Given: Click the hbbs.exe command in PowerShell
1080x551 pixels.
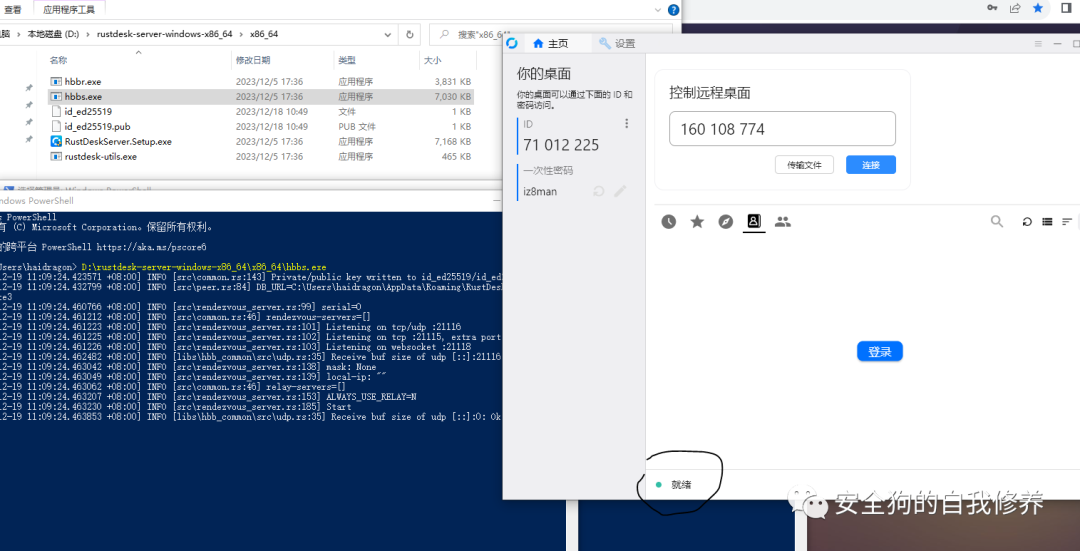Looking at the screenshot, I should 204,267.
